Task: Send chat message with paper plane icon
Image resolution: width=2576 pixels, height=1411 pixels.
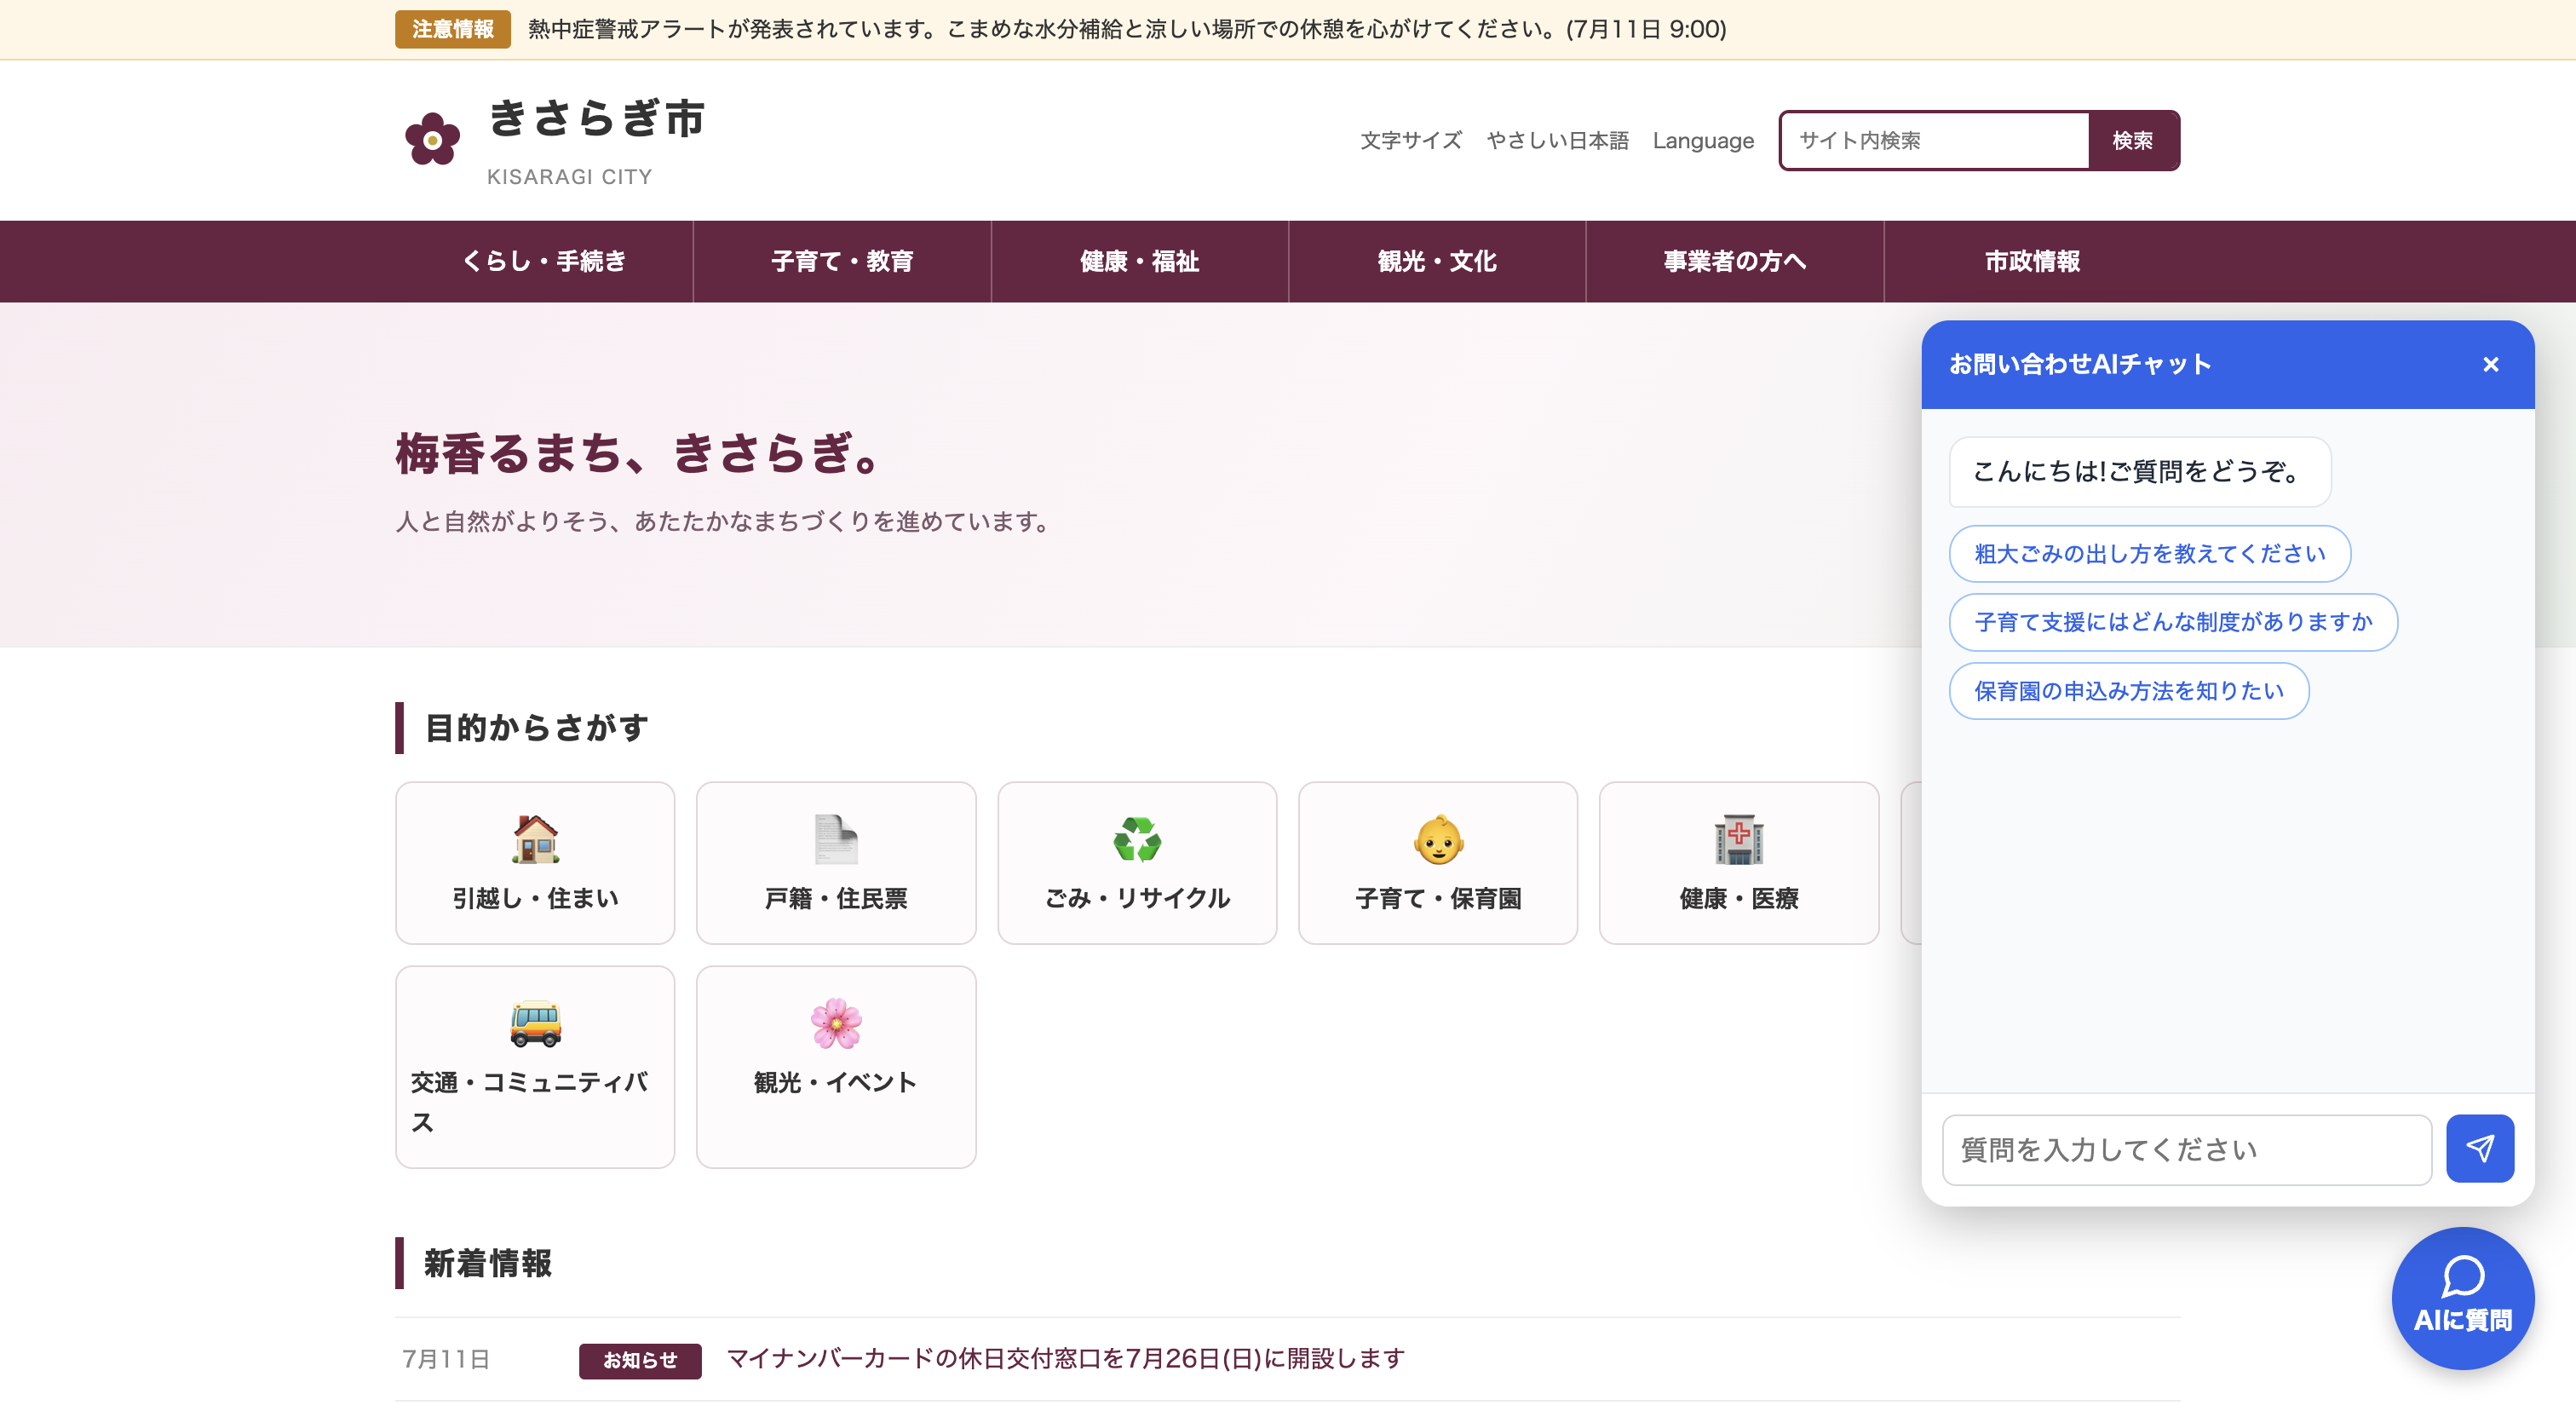Action: (2480, 1149)
